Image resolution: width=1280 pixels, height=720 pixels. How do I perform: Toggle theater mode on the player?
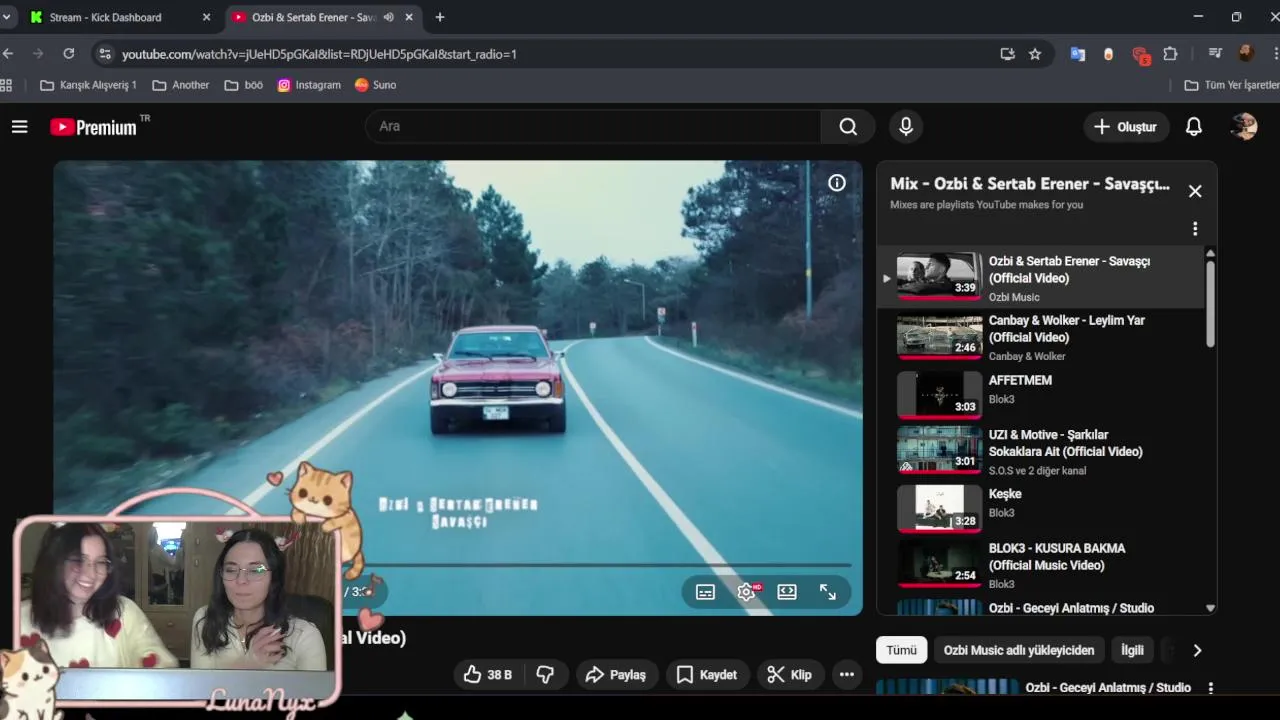pyautogui.click(x=787, y=592)
